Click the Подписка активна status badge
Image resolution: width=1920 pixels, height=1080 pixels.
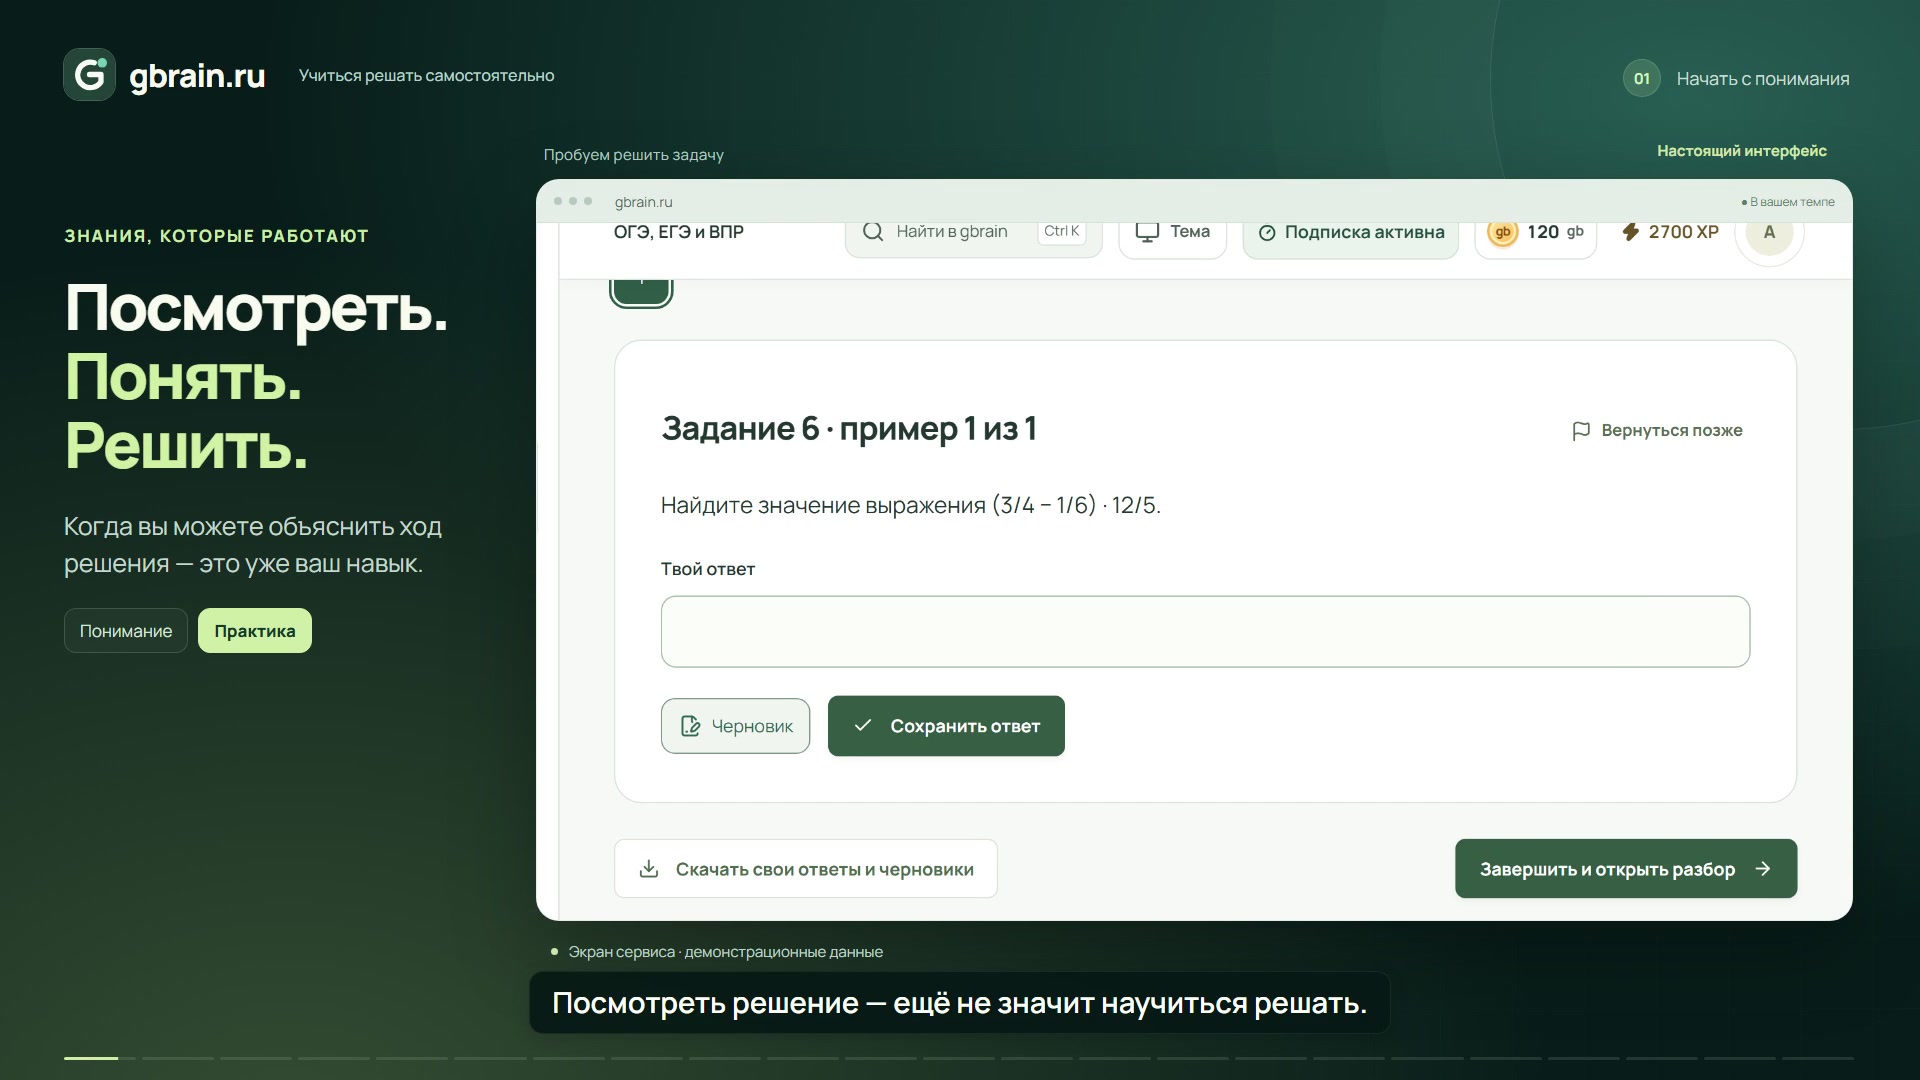pyautogui.click(x=1351, y=232)
